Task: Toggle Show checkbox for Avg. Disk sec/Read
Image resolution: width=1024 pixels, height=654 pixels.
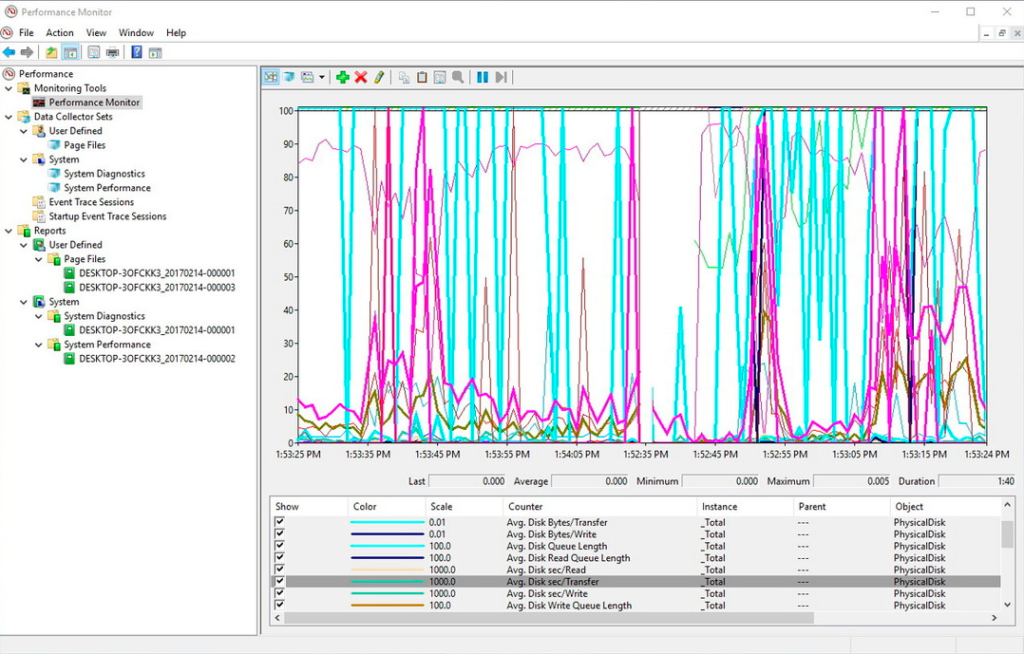Action: pos(280,570)
